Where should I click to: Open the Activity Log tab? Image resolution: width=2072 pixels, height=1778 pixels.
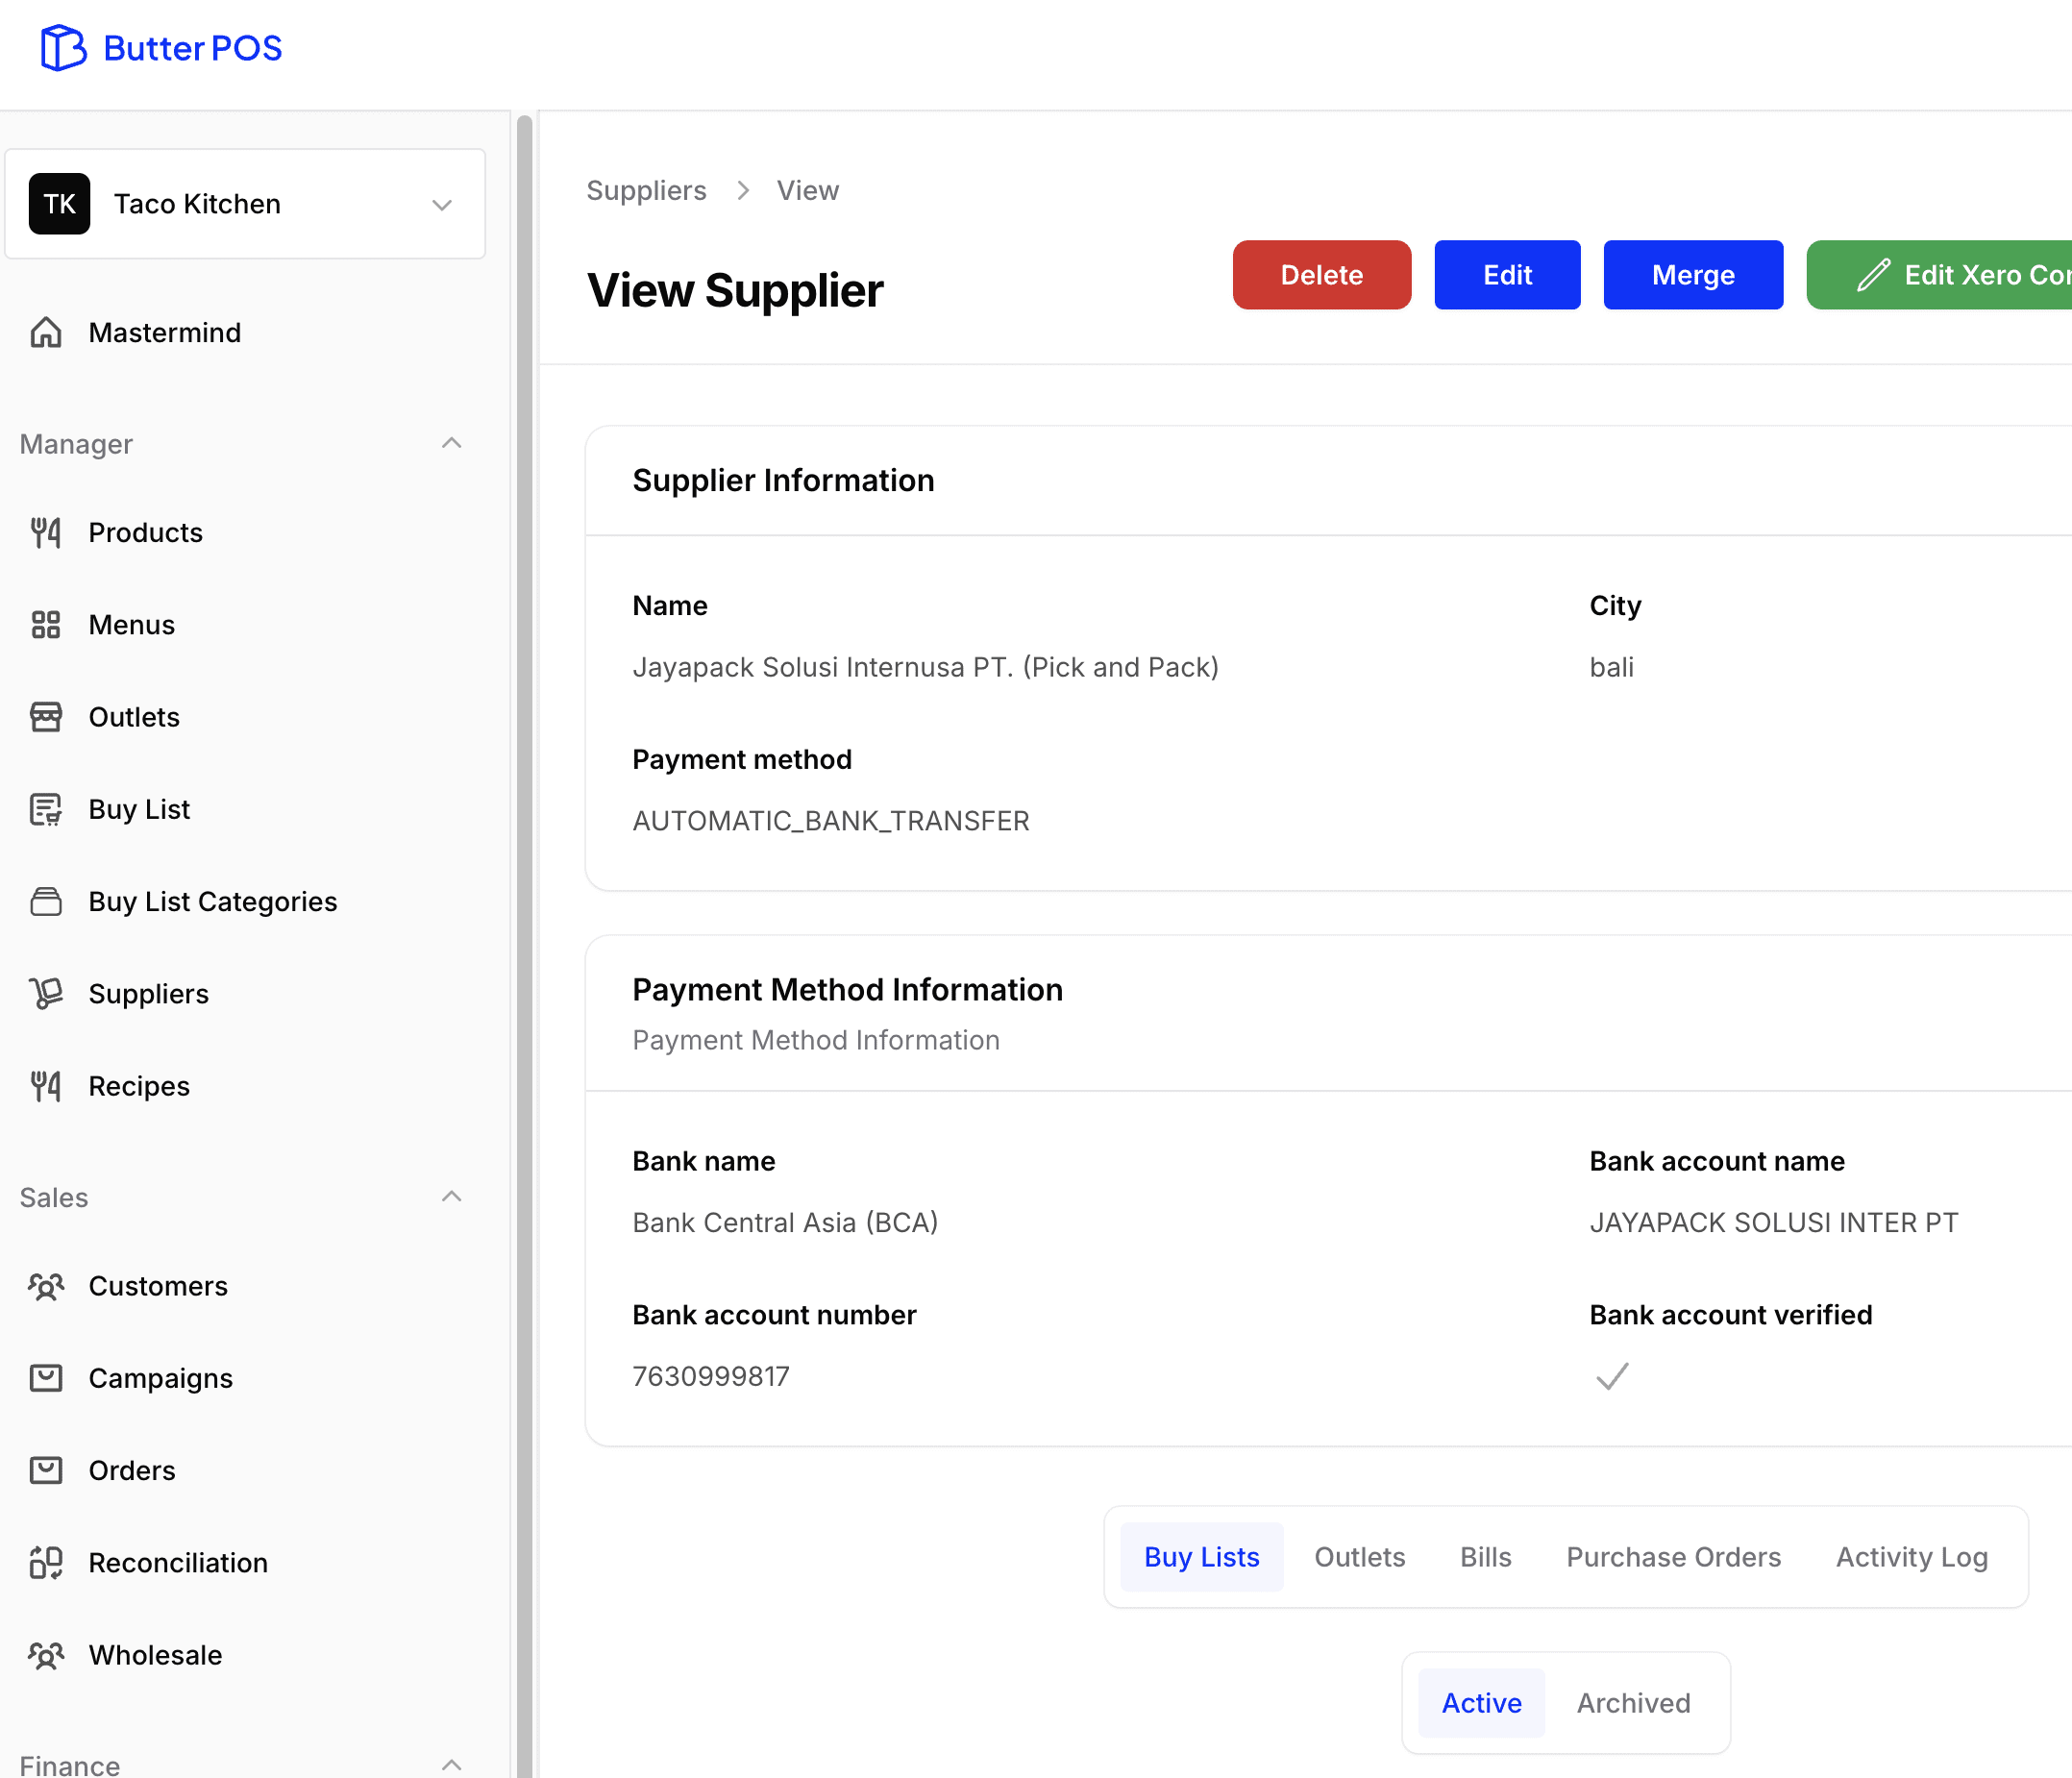pos(1911,1557)
